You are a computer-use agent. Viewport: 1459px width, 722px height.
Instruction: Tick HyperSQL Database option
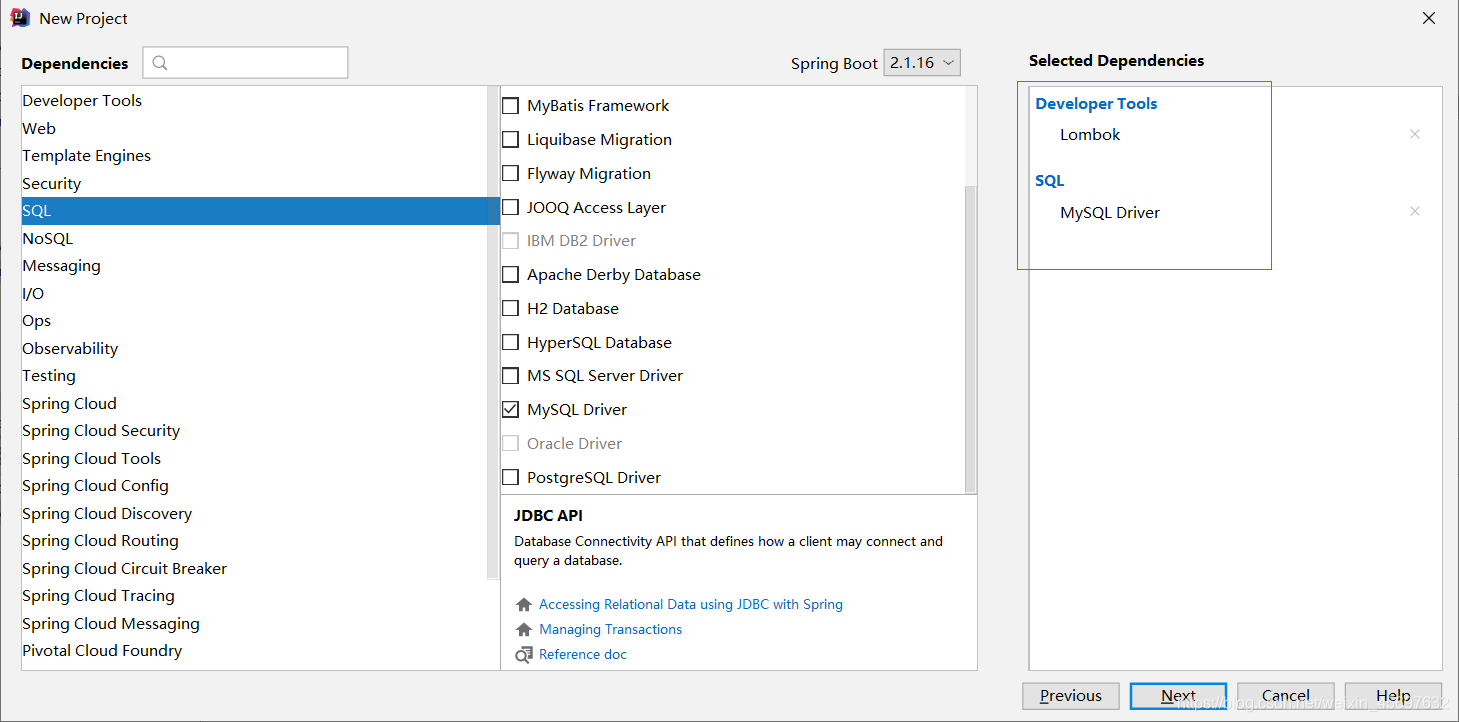510,343
